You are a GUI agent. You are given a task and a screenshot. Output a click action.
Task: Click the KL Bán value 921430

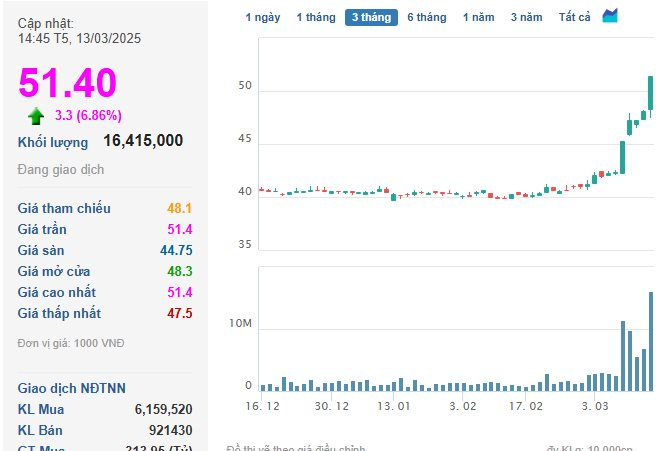[x=171, y=430]
